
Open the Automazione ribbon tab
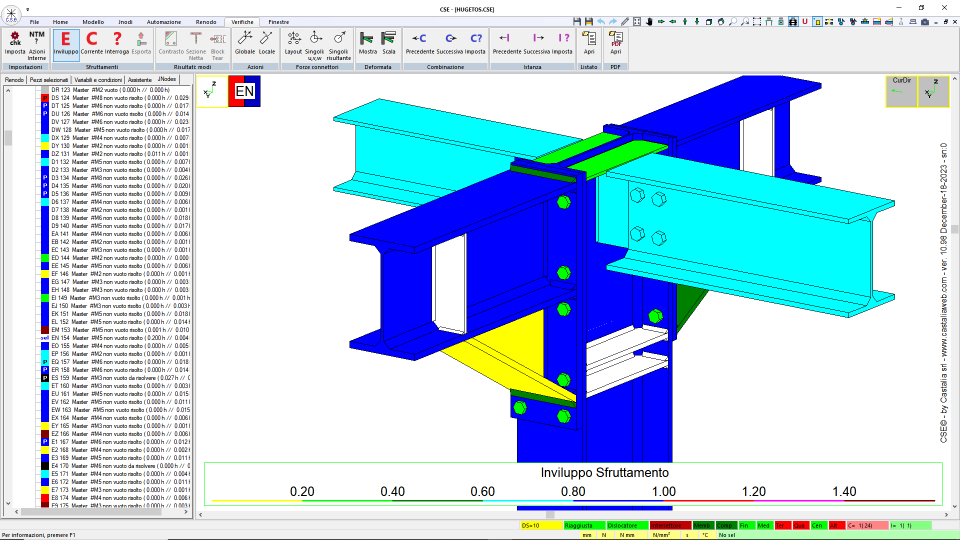[164, 22]
